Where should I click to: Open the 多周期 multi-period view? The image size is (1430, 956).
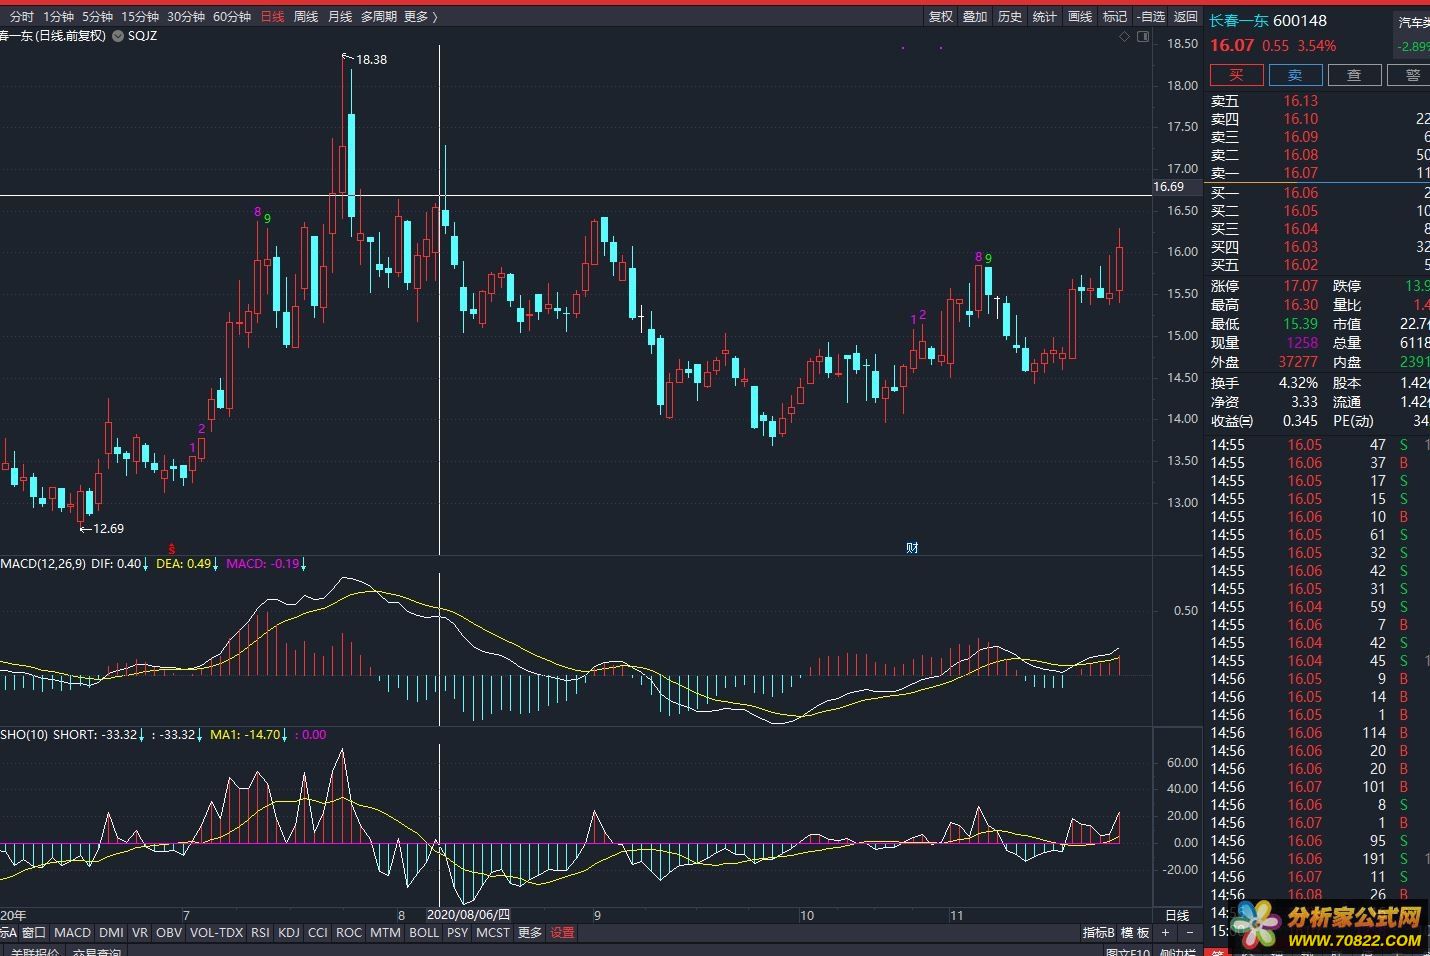[x=379, y=16]
